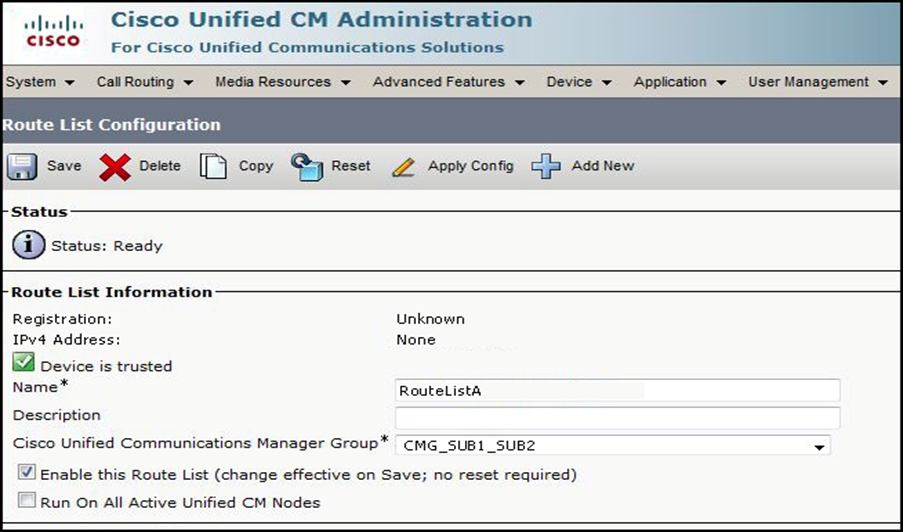Click the Add New text button
This screenshot has height=532, width=903.
pyautogui.click(x=602, y=166)
